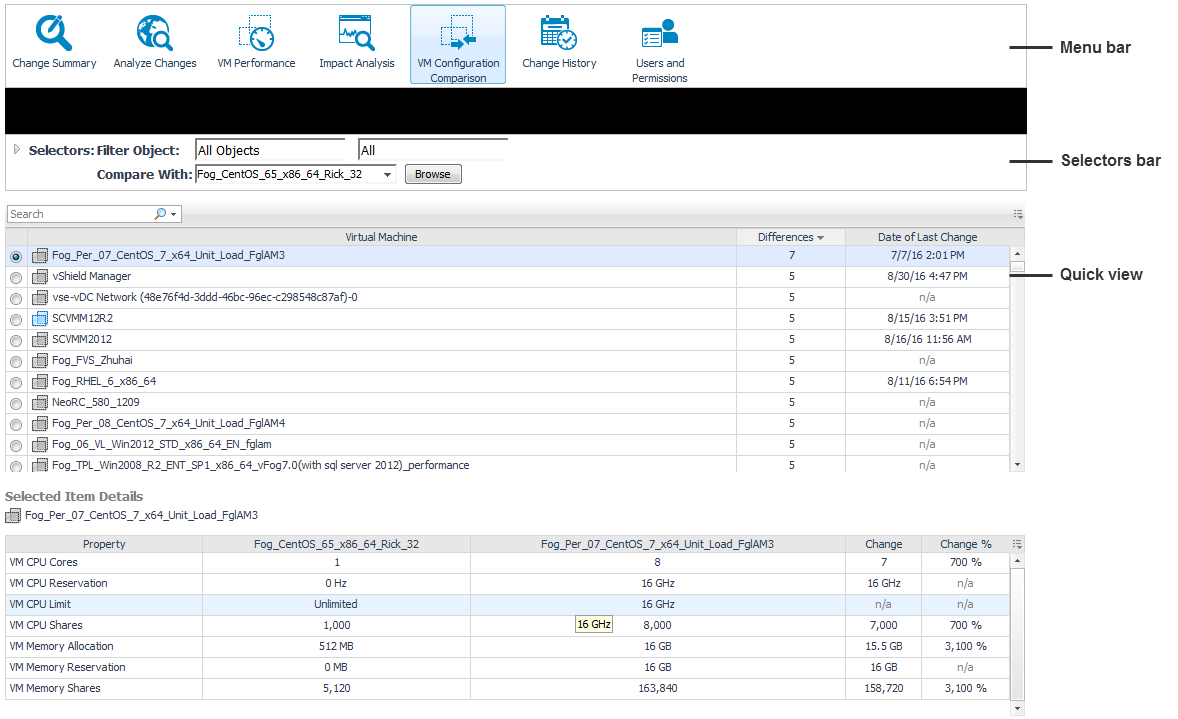Expand the Selectors disclosure triangle

tap(17, 150)
